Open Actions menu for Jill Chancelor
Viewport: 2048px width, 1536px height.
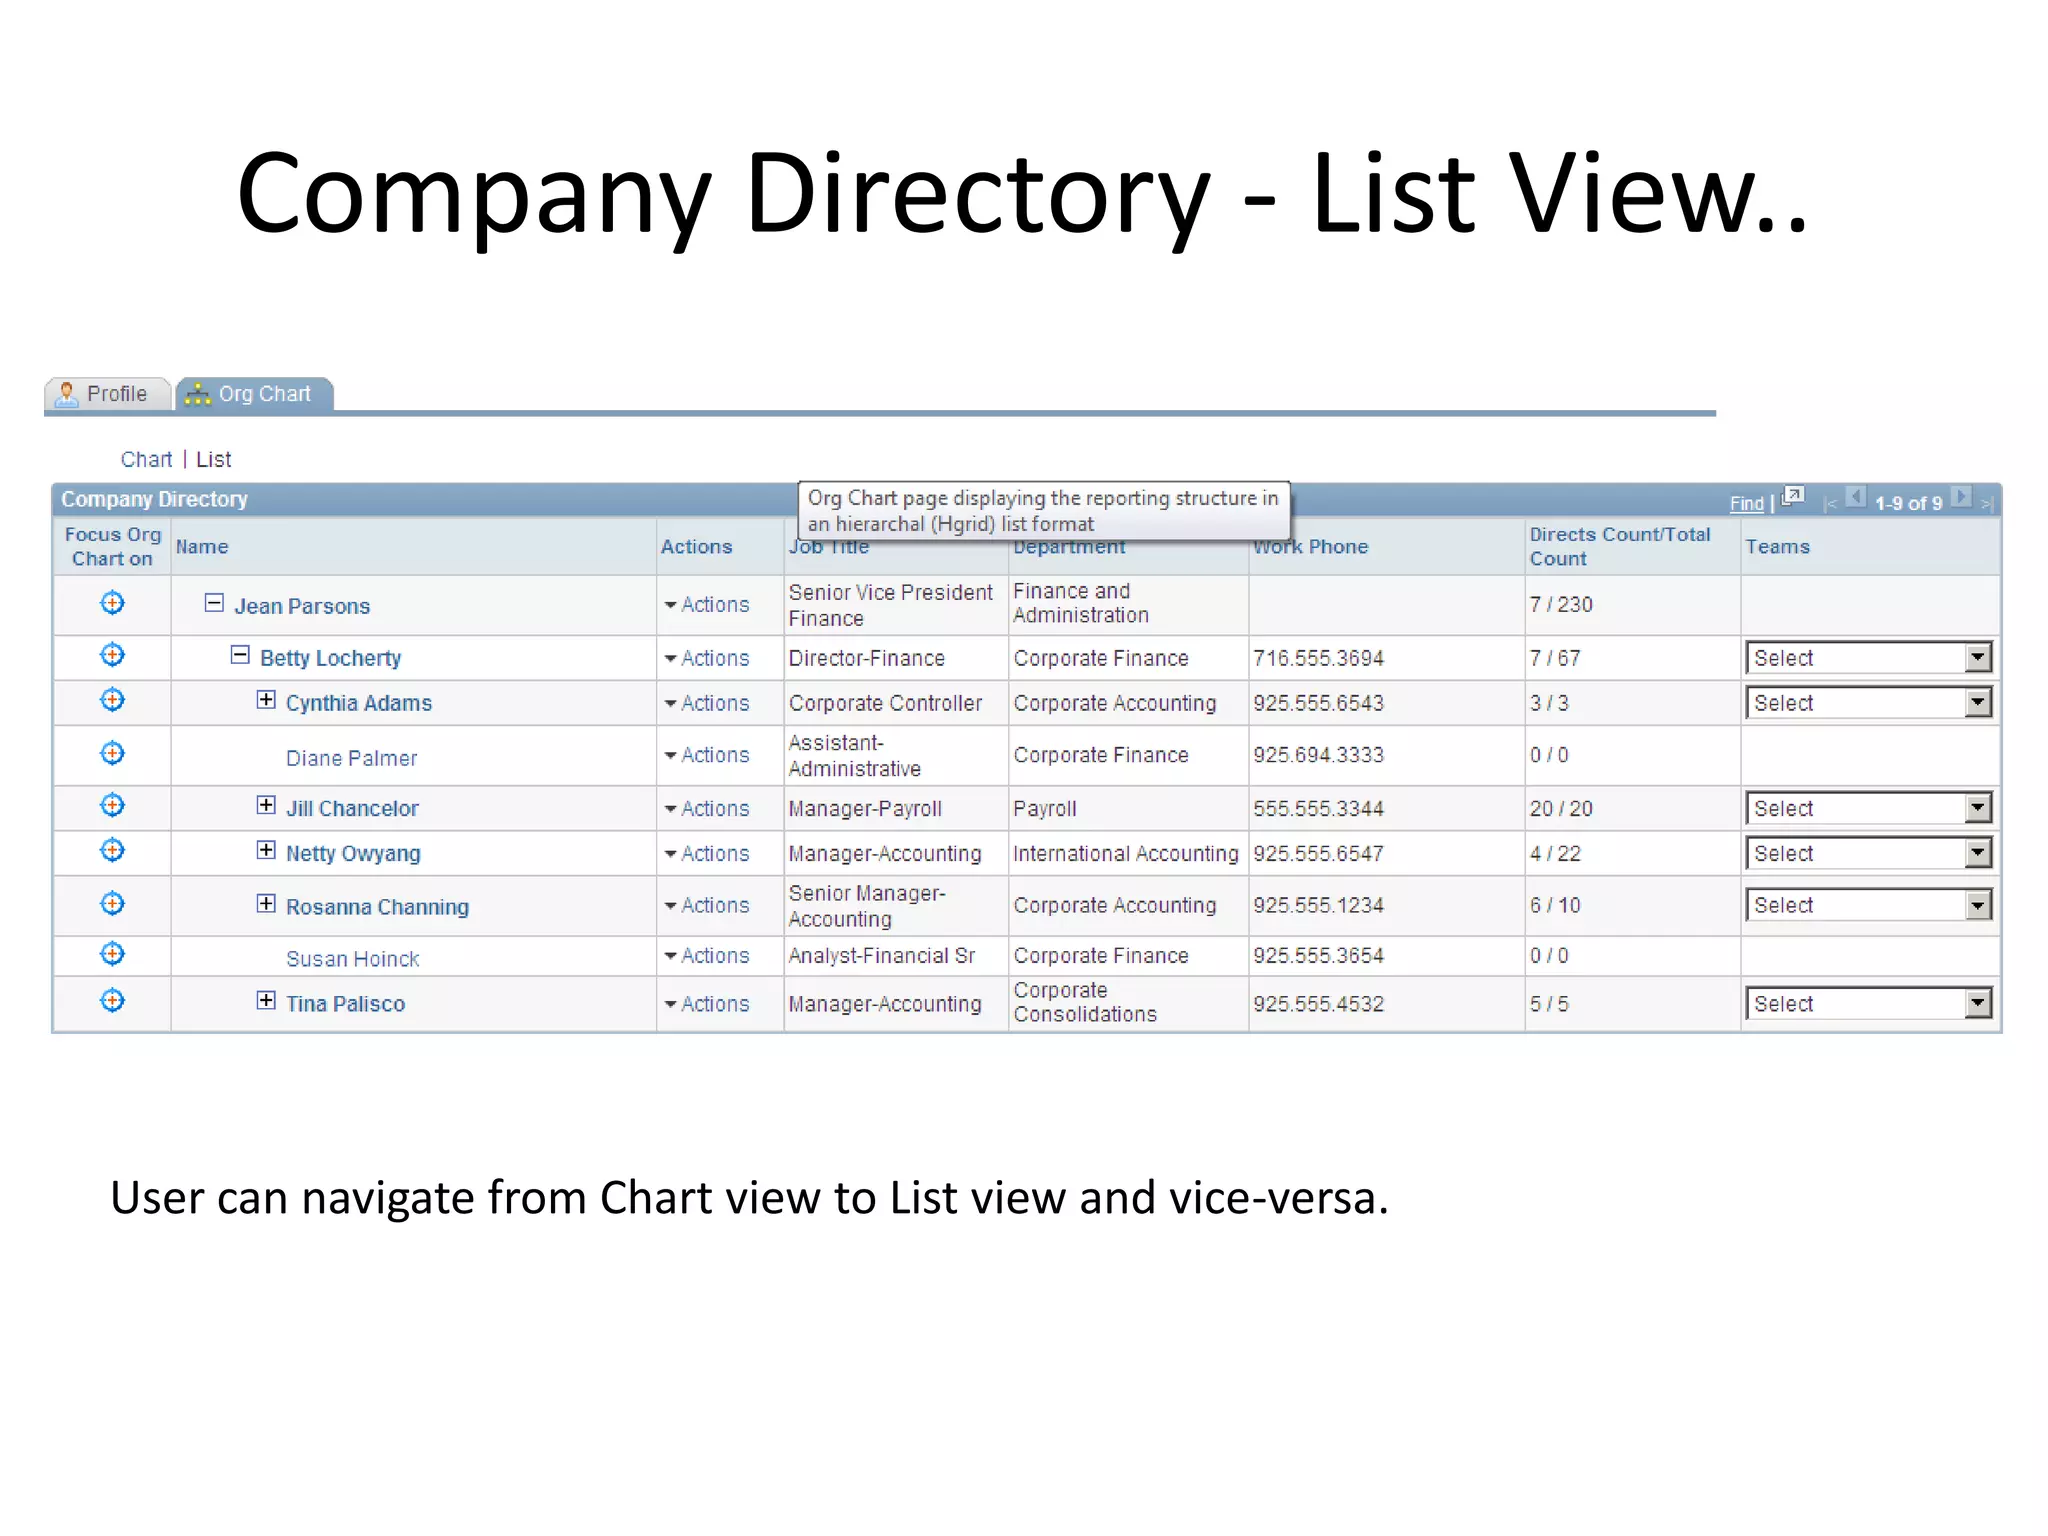[x=706, y=808]
